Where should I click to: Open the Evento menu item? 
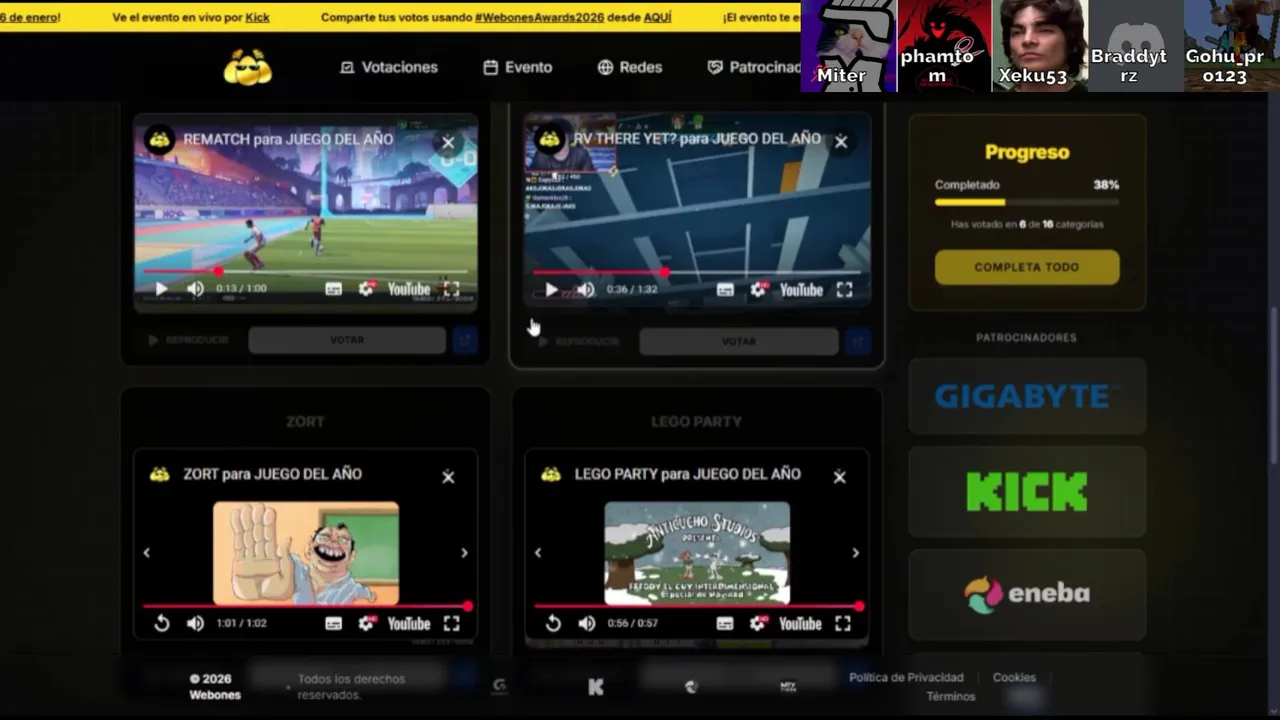(518, 67)
